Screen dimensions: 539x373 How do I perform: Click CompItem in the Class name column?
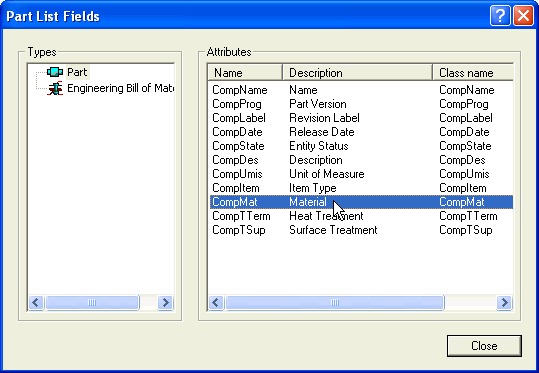click(x=463, y=188)
